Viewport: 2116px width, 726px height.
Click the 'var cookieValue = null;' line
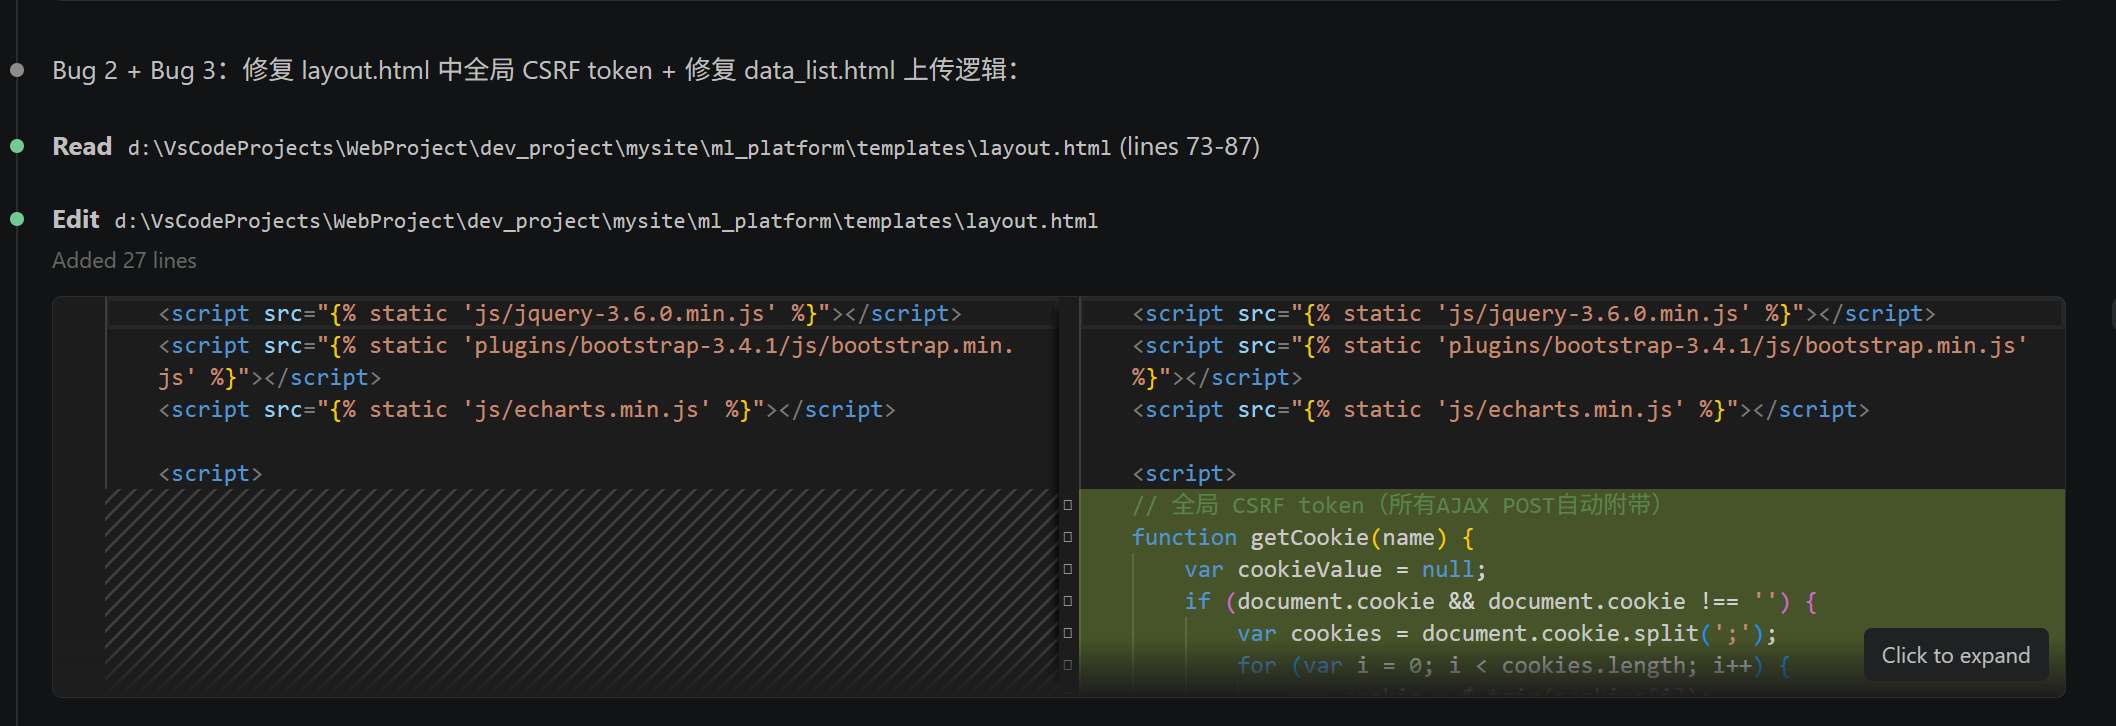pyautogui.click(x=1335, y=570)
